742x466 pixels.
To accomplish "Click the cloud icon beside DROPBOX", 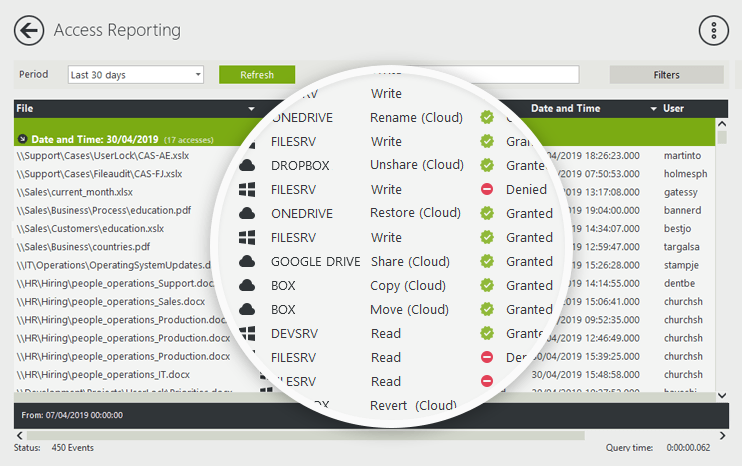I will [x=245, y=165].
